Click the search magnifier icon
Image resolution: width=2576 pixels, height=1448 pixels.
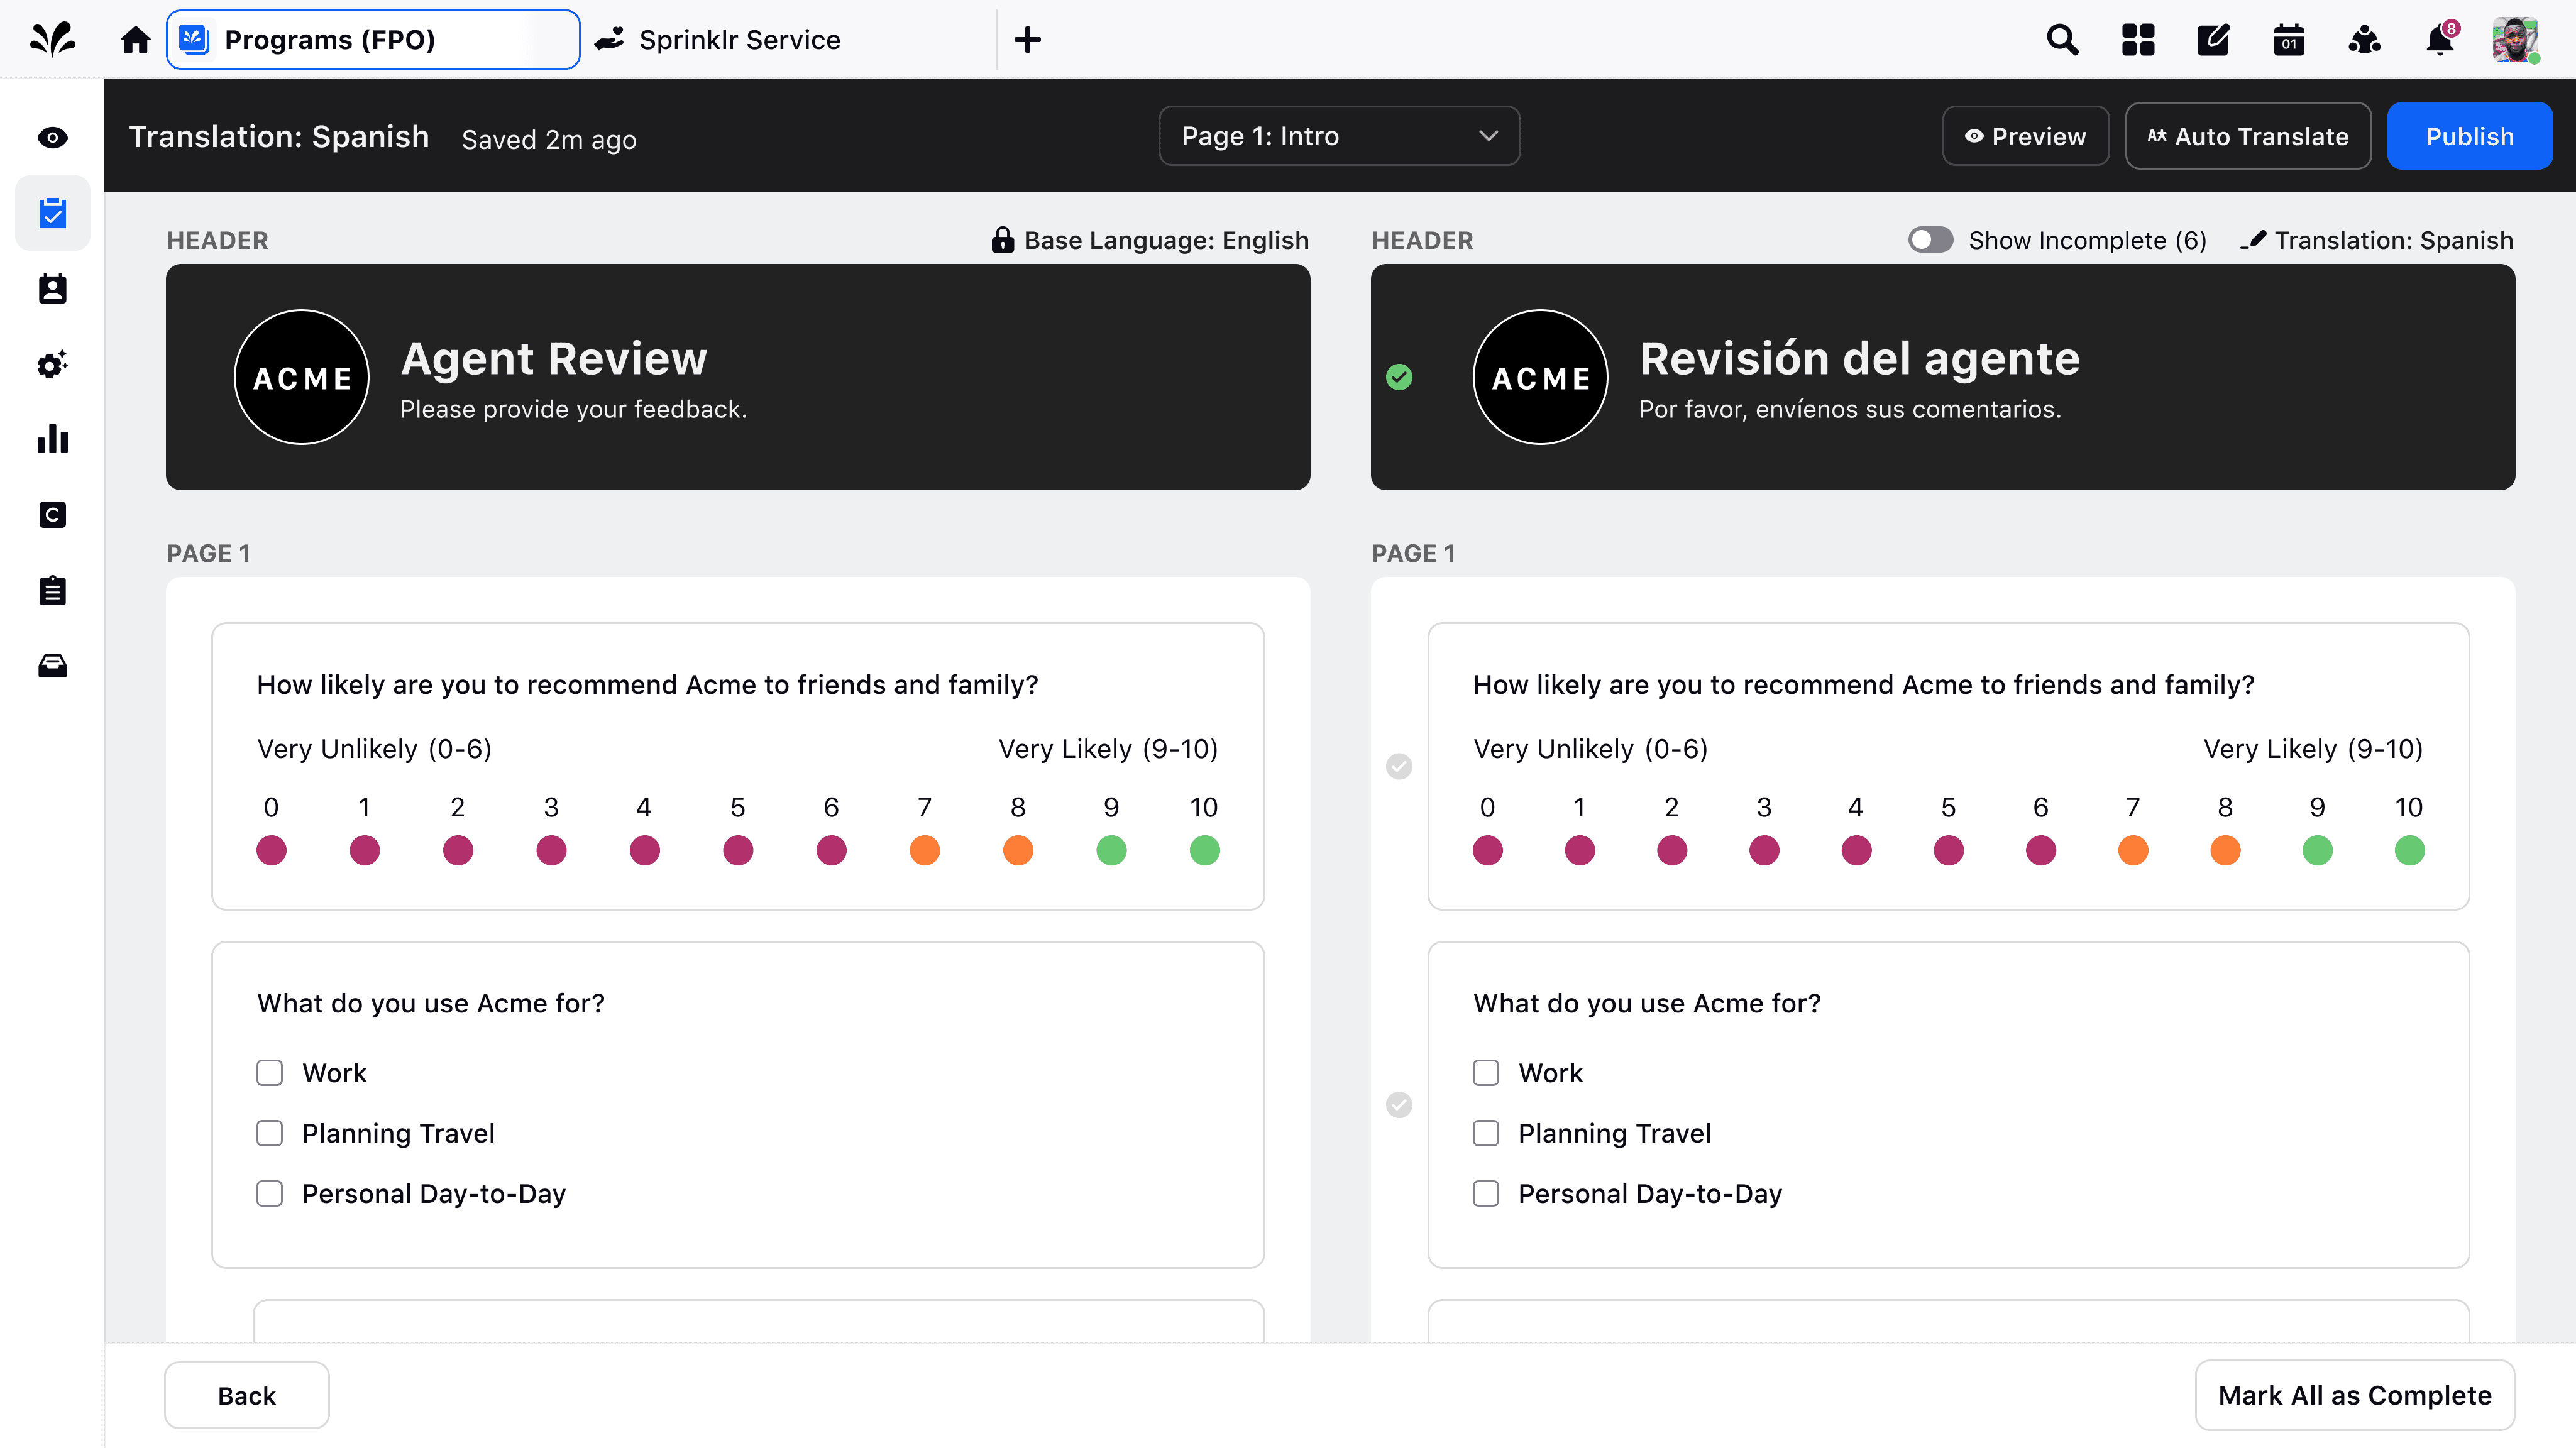click(2062, 40)
